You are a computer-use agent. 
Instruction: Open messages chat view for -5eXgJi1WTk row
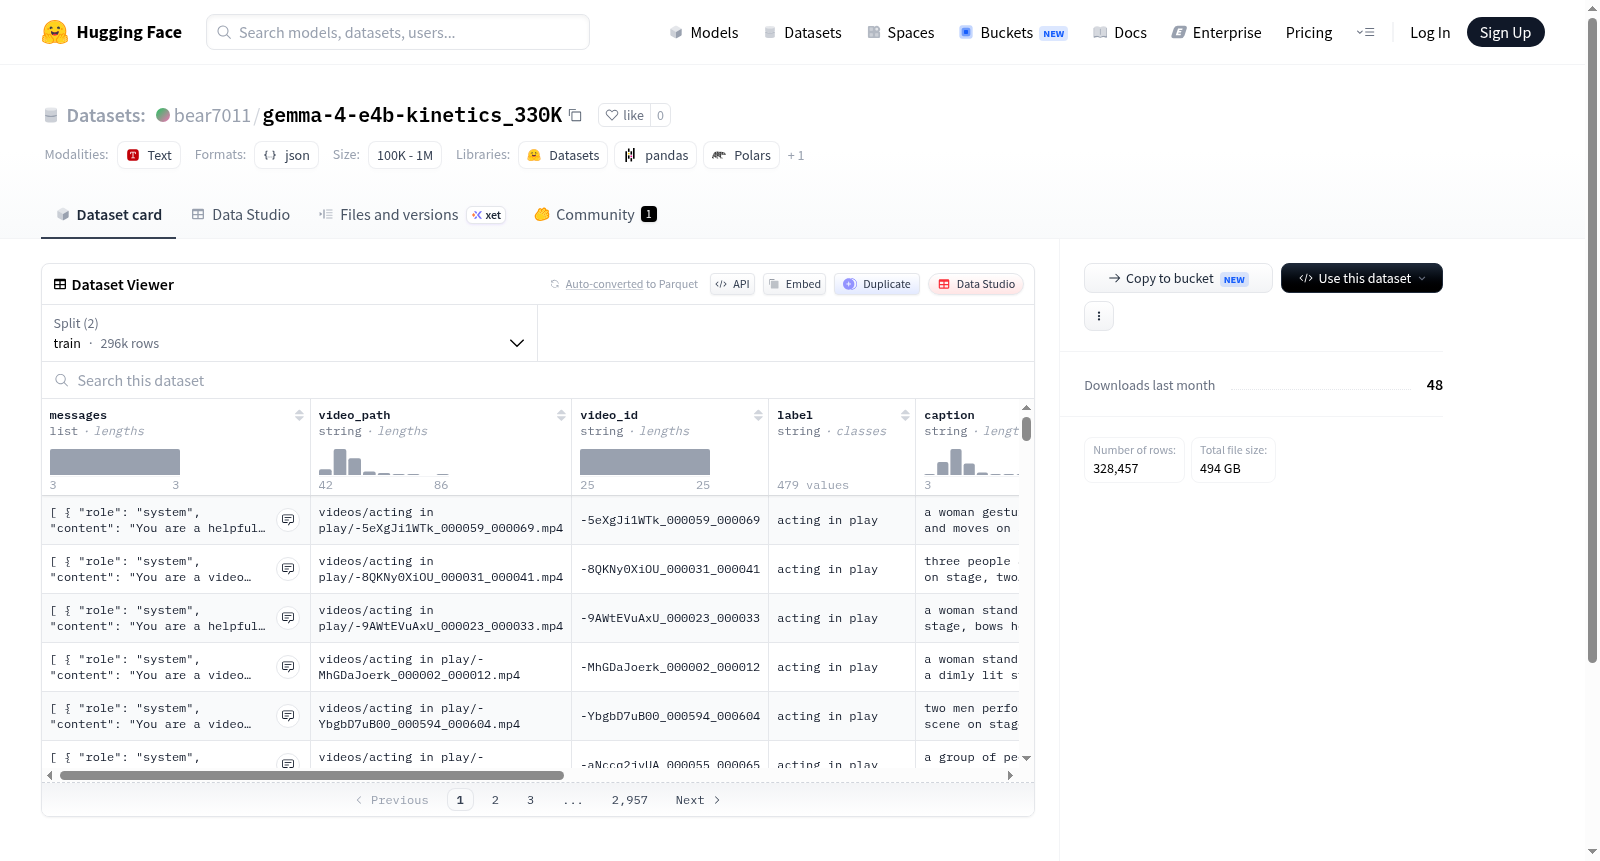(x=288, y=520)
